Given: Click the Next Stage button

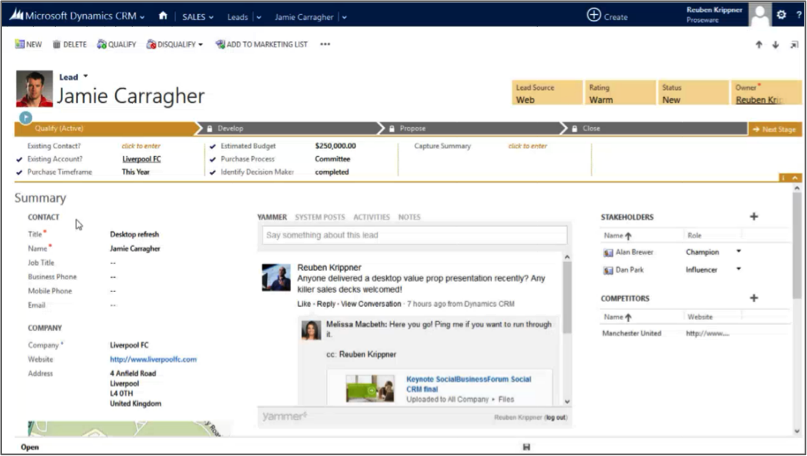Looking at the screenshot, I should tap(774, 129).
